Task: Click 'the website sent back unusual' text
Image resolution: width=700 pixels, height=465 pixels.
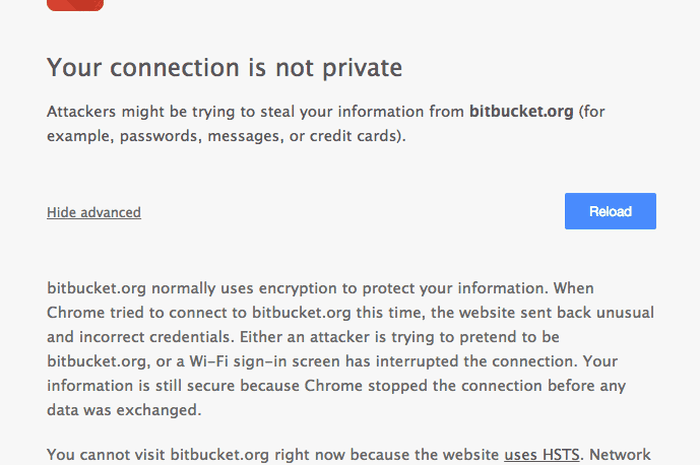Action: click(x=542, y=312)
